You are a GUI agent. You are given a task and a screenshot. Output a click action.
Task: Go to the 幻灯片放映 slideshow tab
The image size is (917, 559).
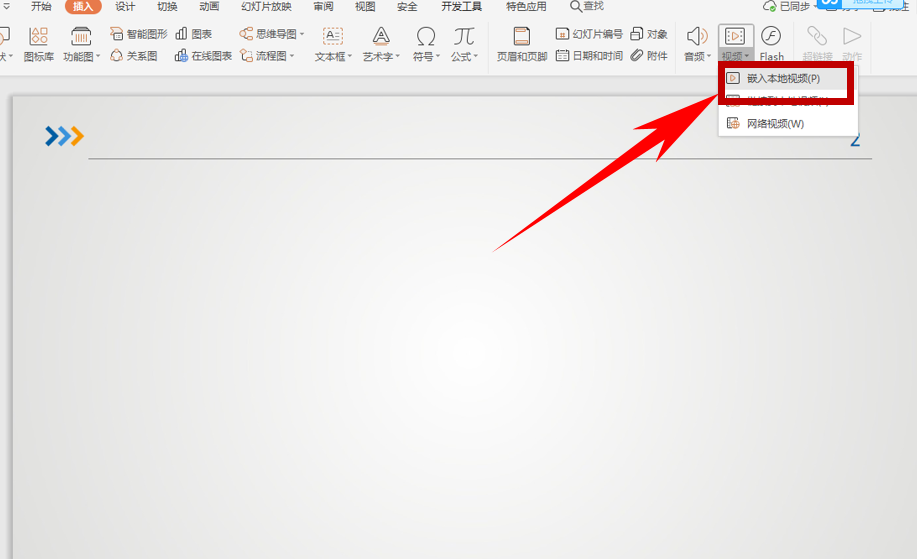coord(266,6)
